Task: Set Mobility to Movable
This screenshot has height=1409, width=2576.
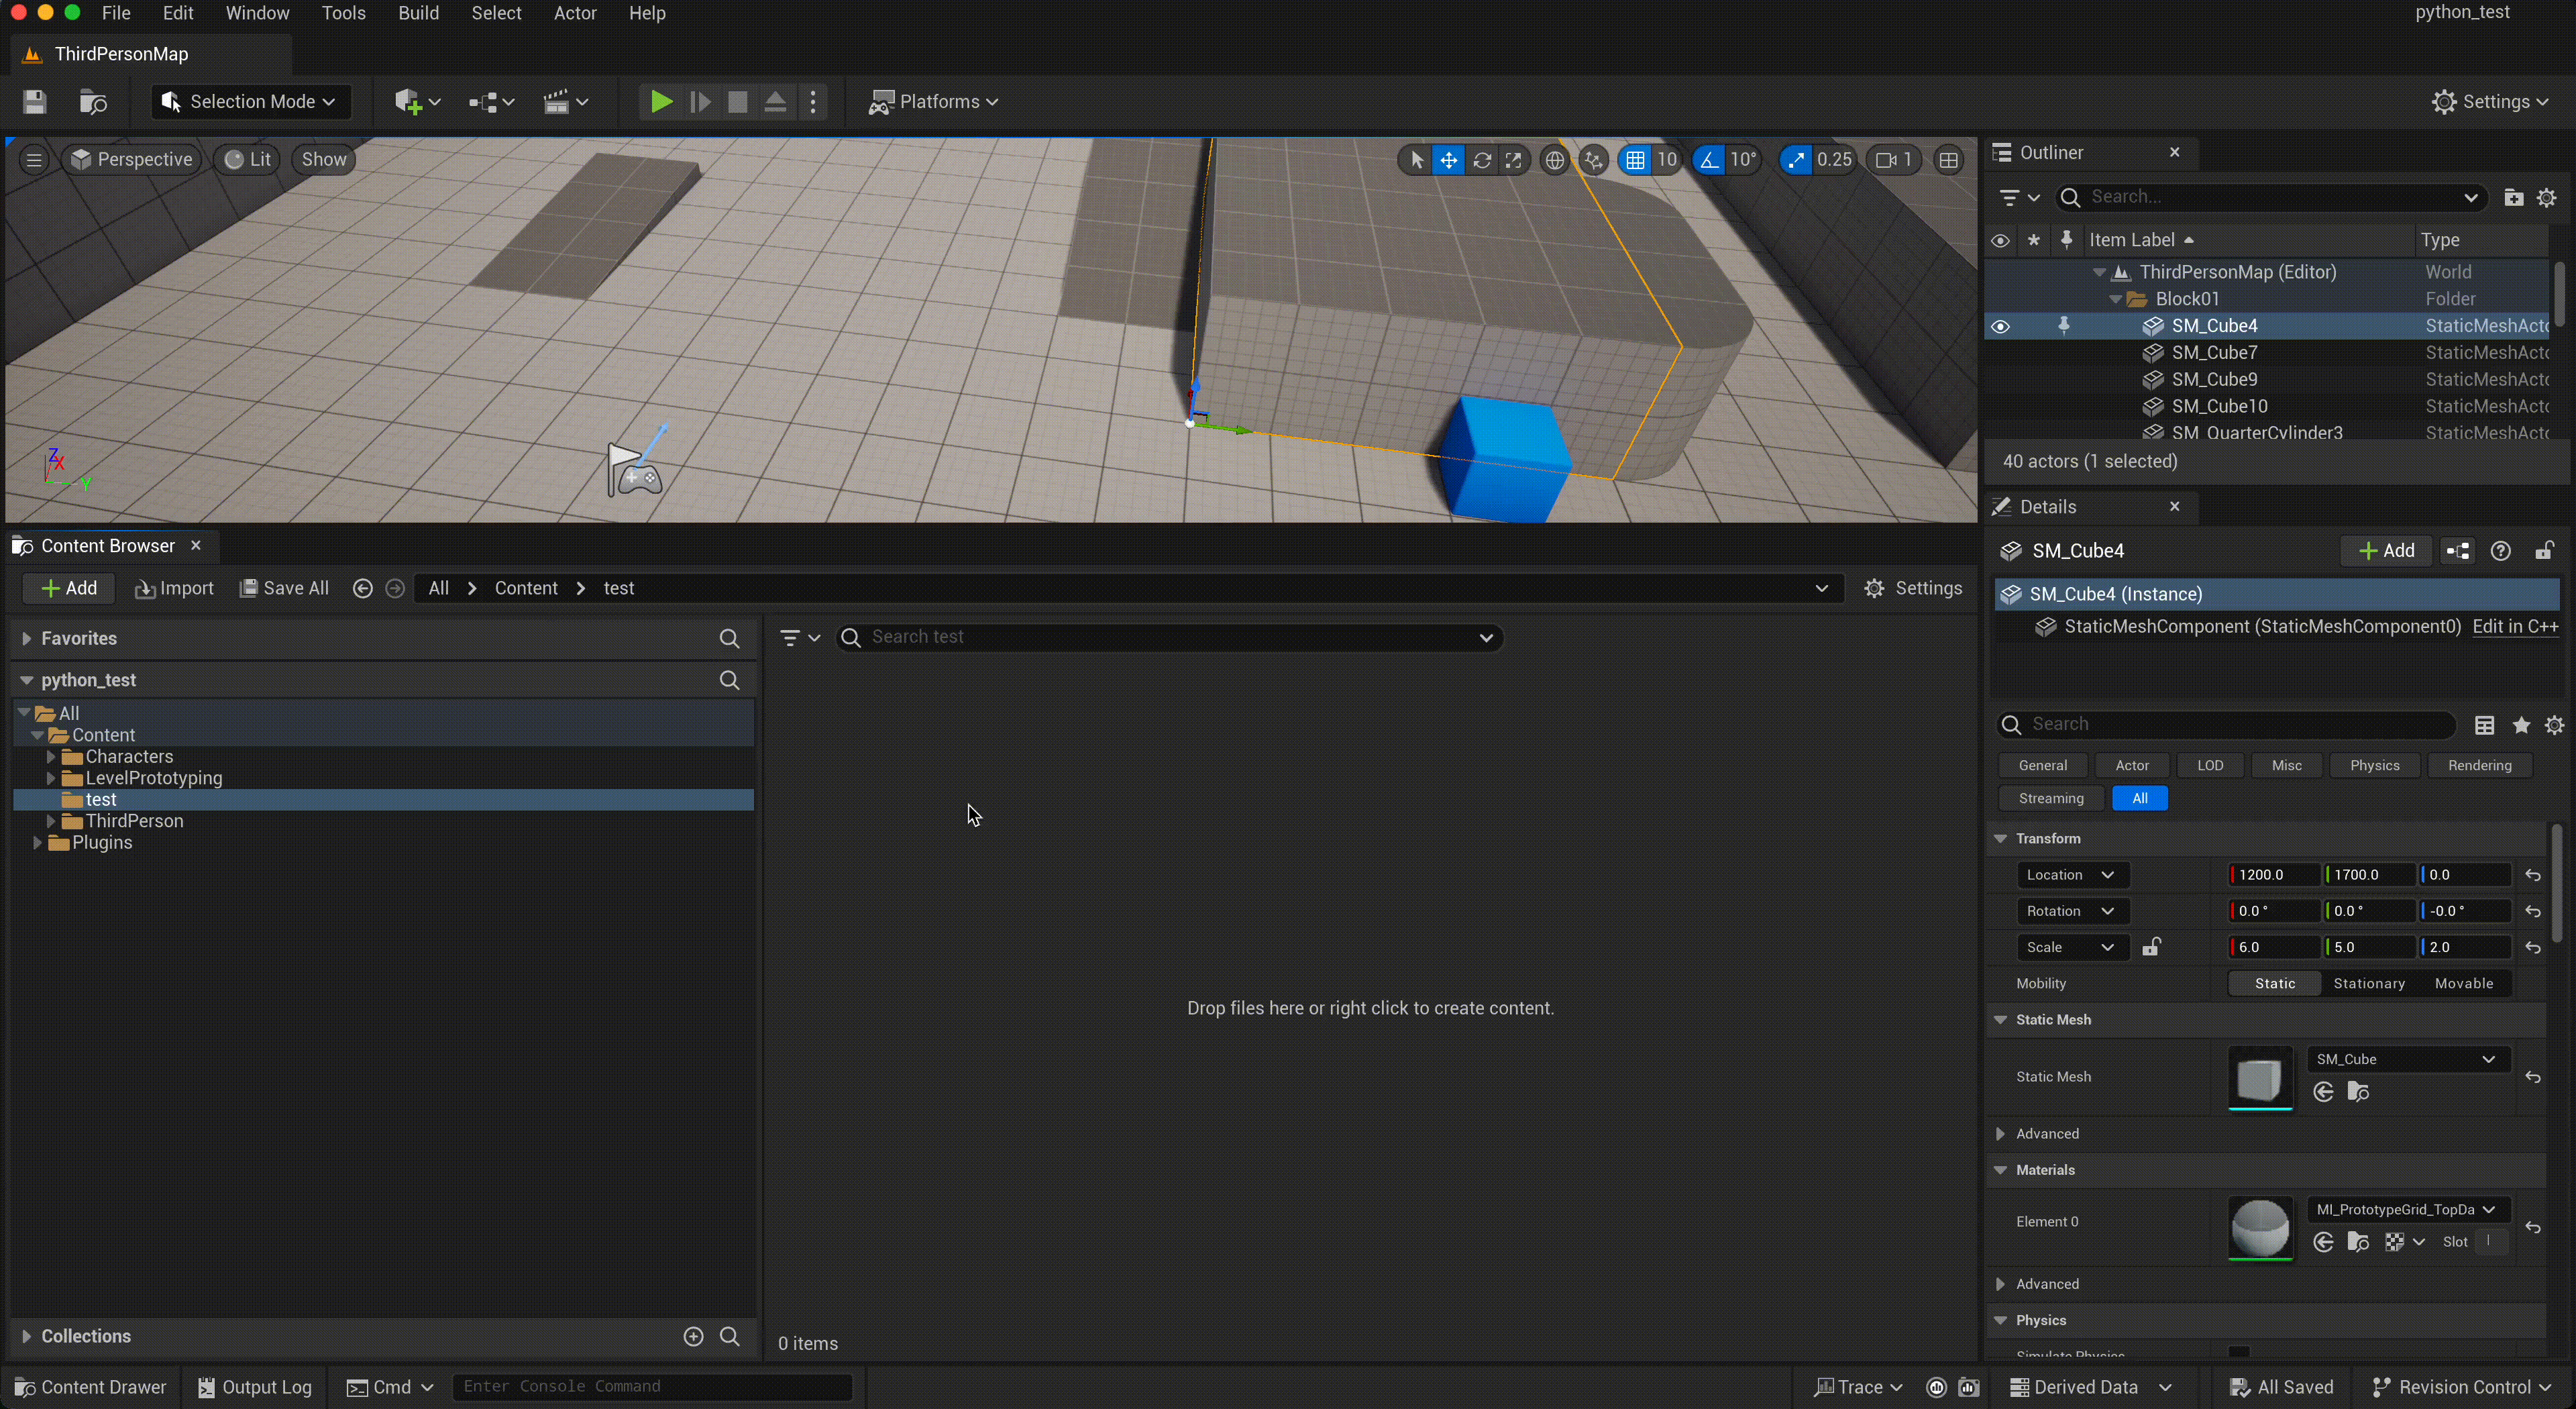Action: tap(2463, 983)
